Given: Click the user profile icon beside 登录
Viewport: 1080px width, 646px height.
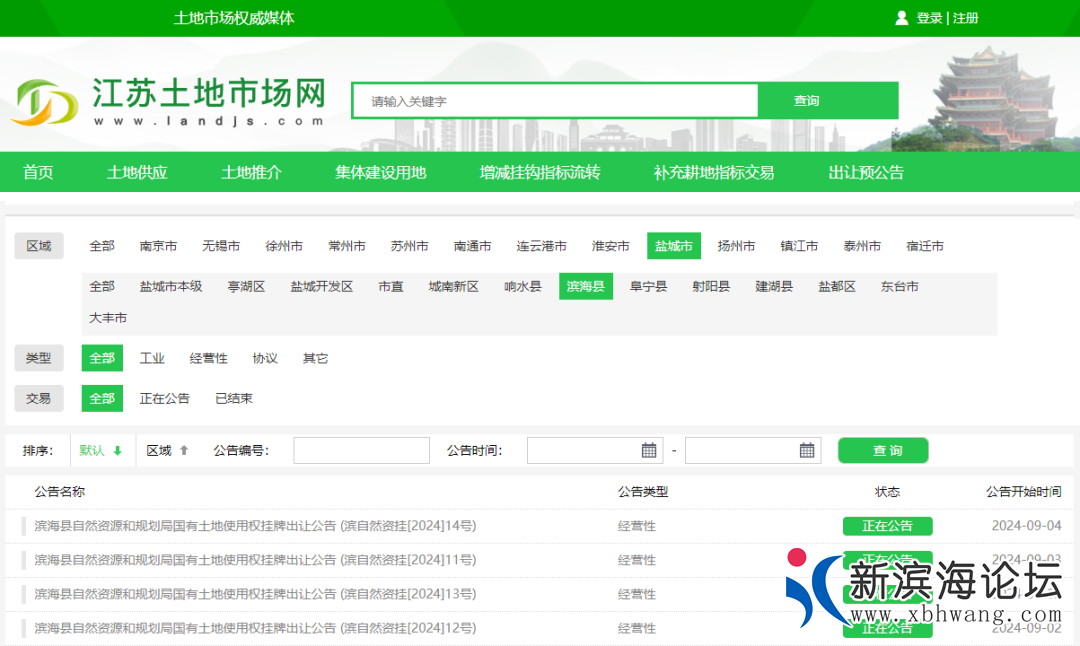Looking at the screenshot, I should [901, 18].
